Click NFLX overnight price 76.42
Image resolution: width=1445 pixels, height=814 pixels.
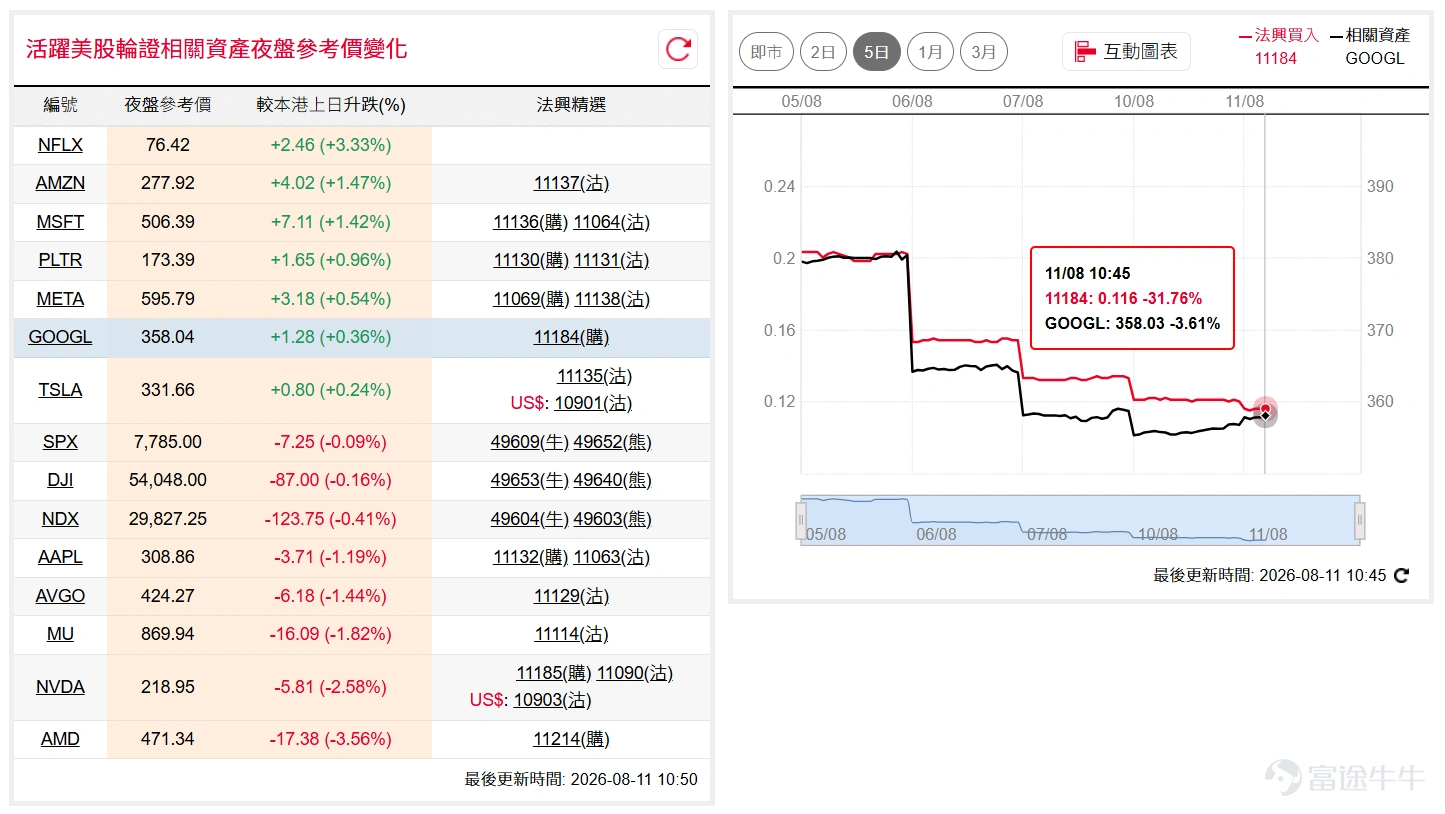pyautogui.click(x=168, y=145)
